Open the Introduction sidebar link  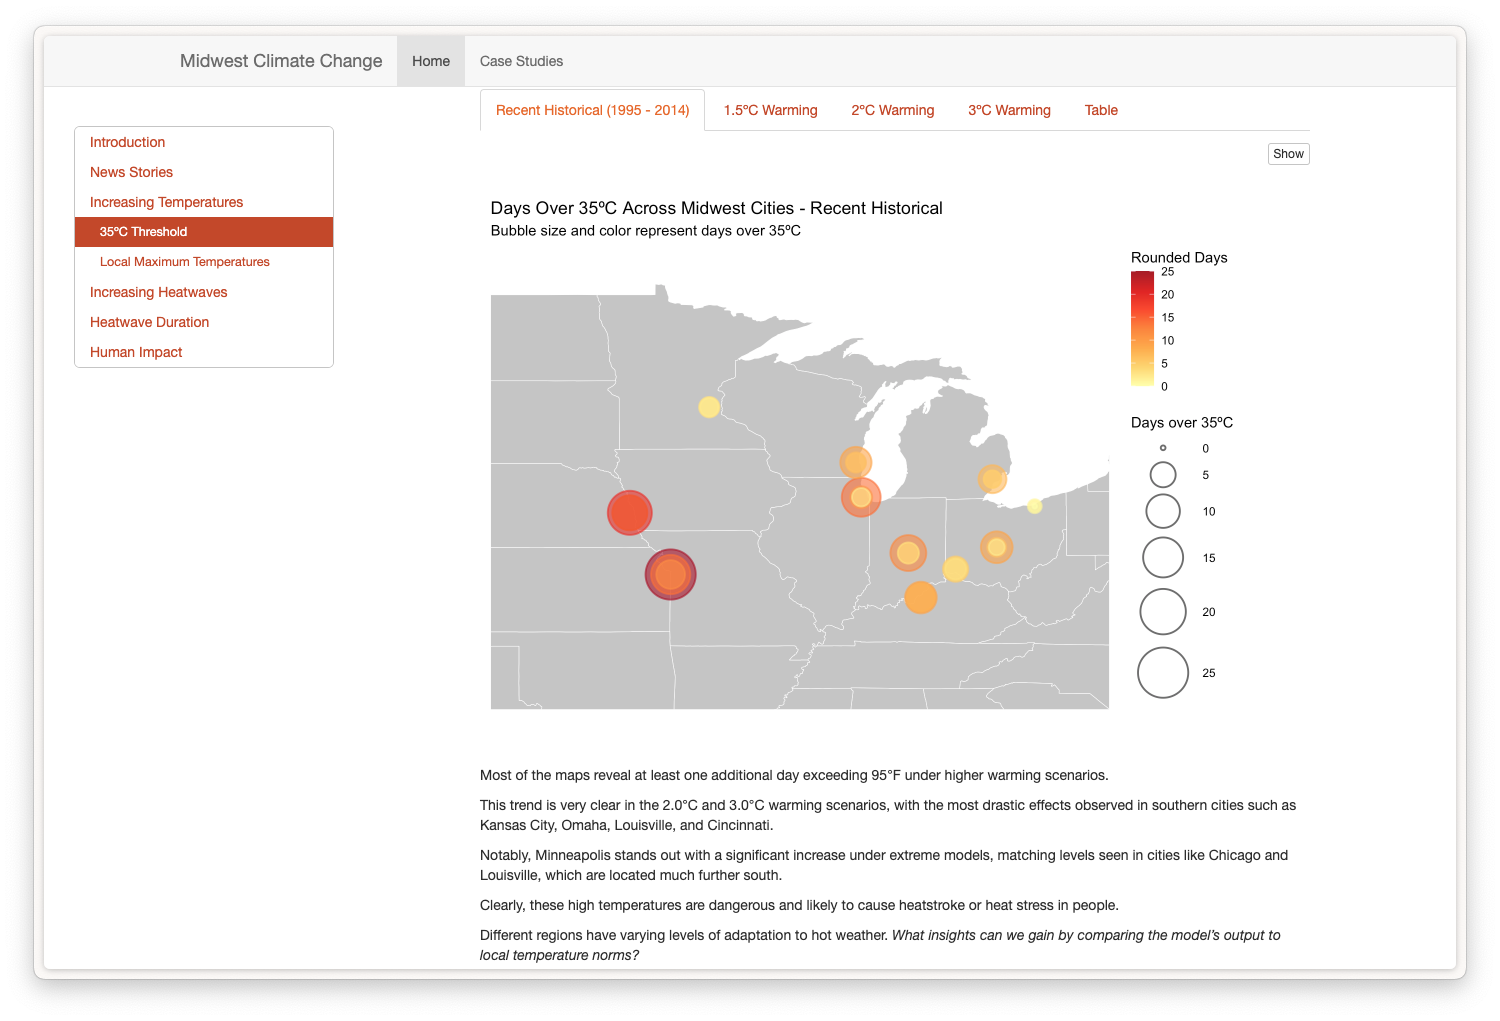click(204, 142)
